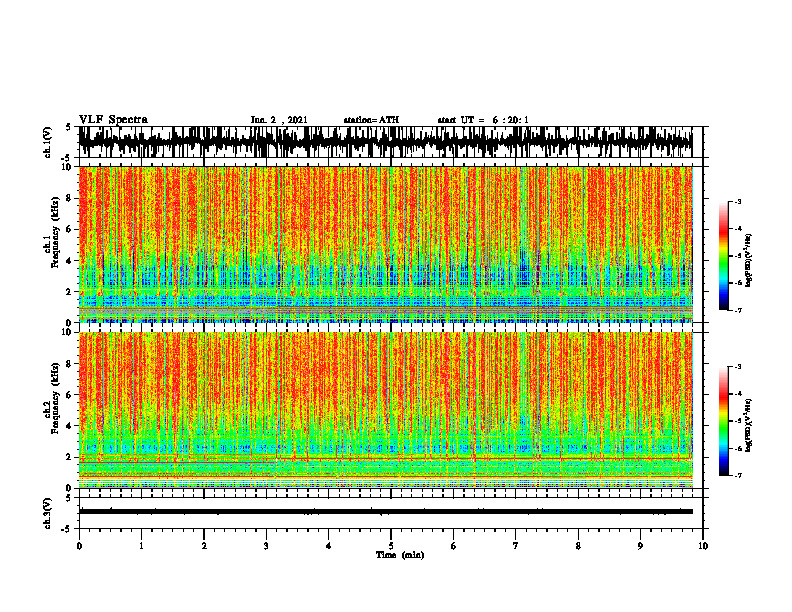Click the "2" tick on the time axis
792x612 pixels.
tap(204, 546)
